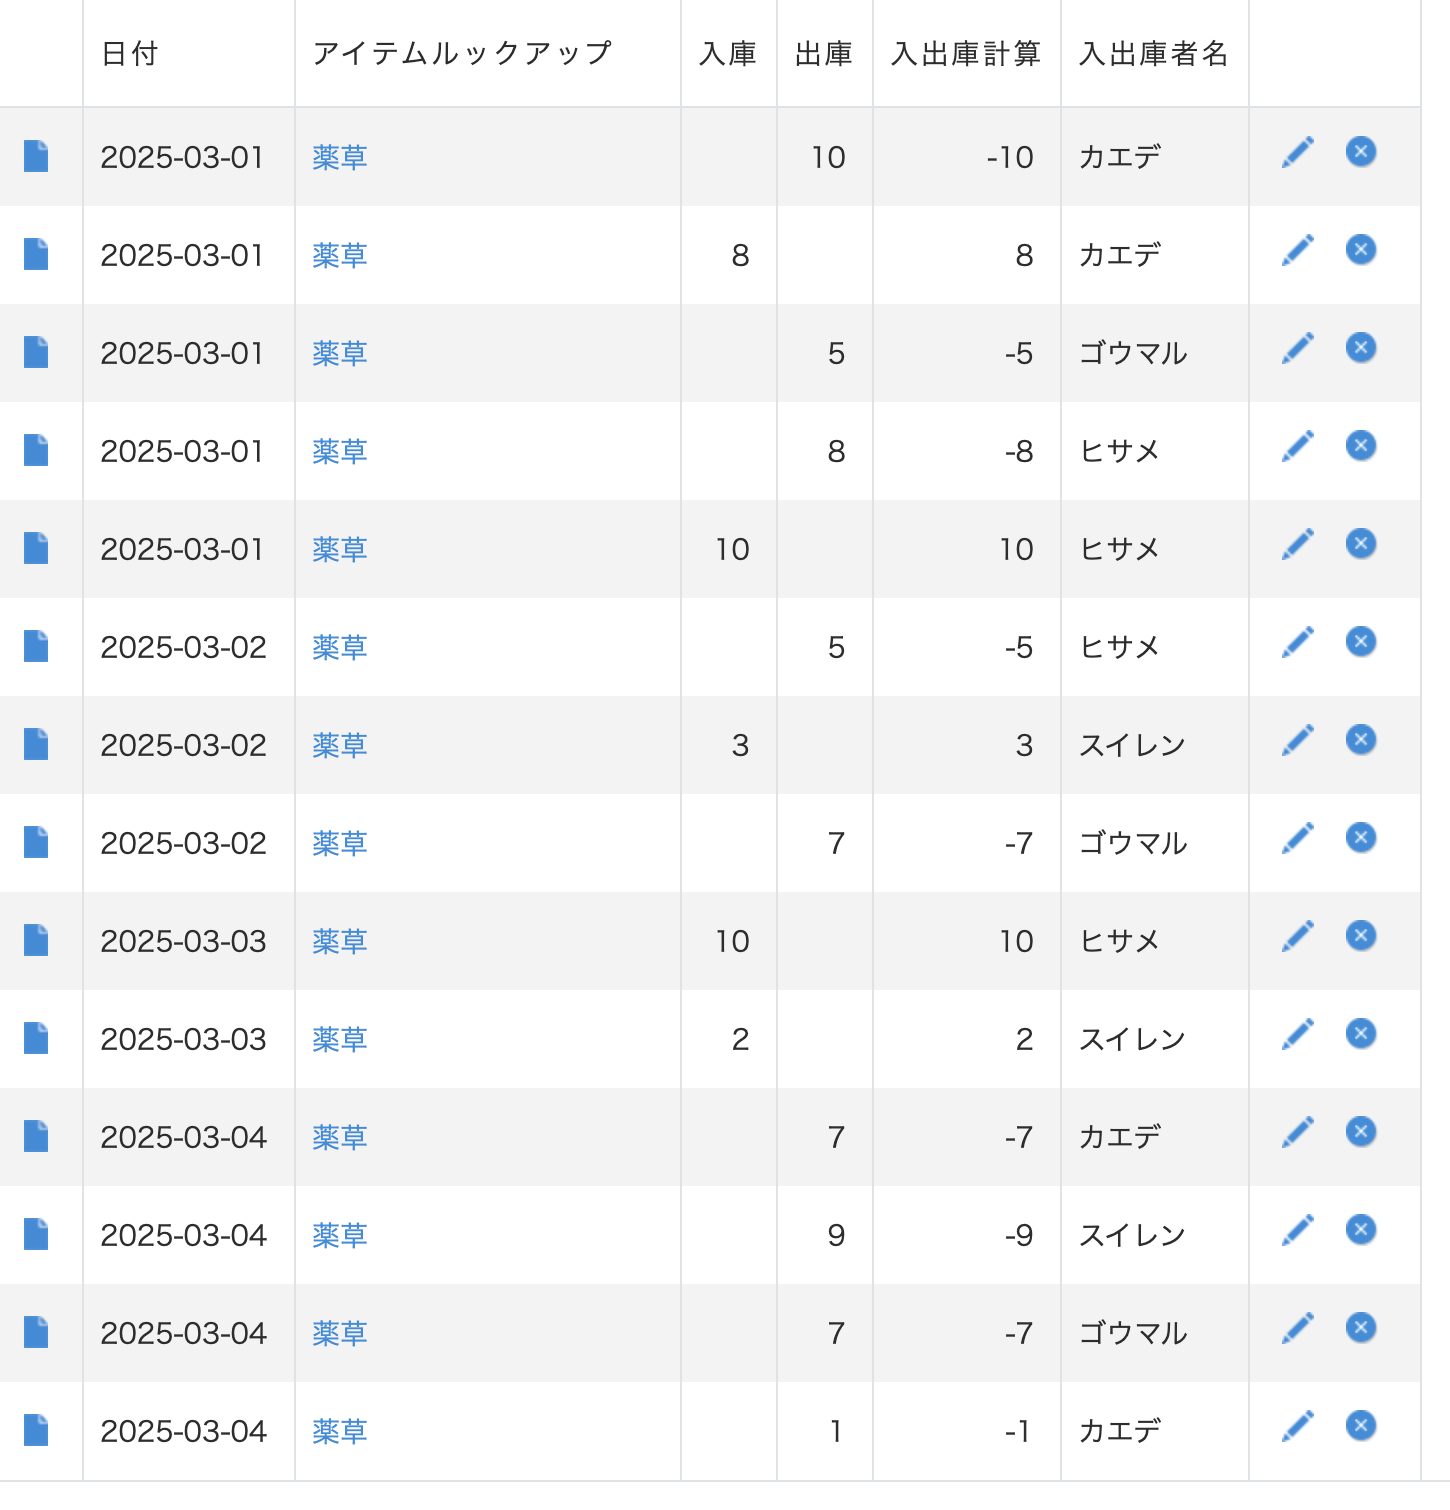Edit the 2025-03-04 スイレン -9 record
1450x1510 pixels.
1297,1231
